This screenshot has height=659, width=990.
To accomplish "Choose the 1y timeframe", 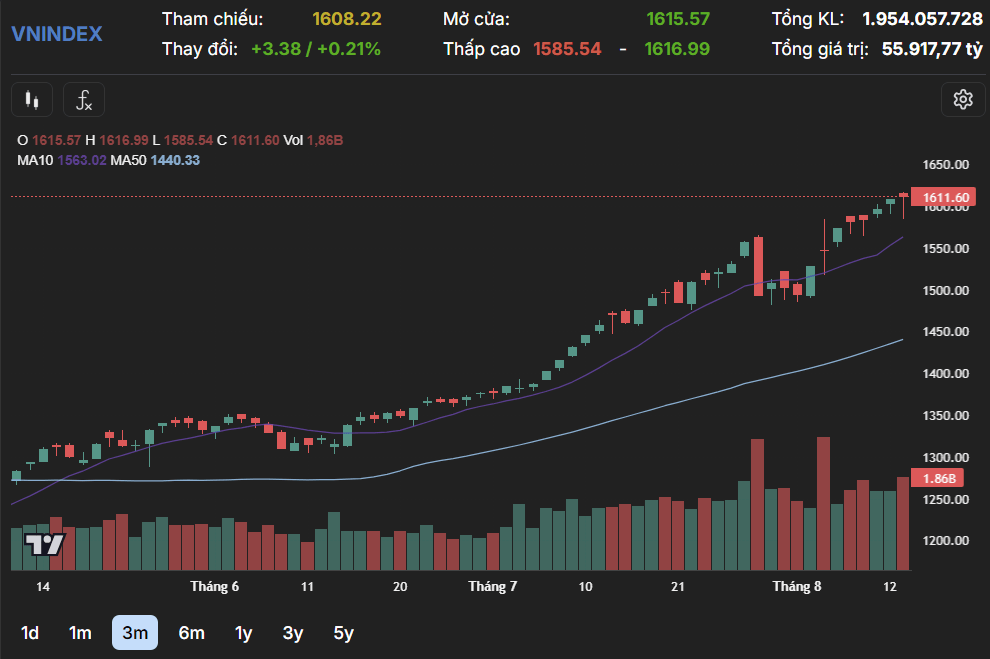I will click(244, 632).
